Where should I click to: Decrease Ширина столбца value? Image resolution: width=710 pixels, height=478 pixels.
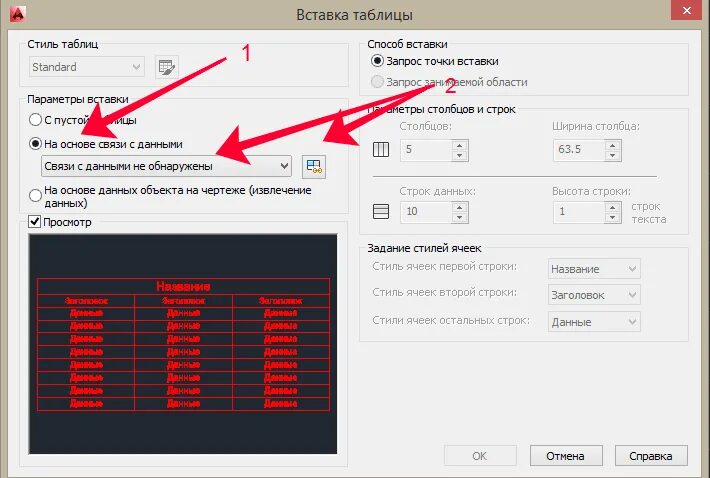(x=613, y=155)
